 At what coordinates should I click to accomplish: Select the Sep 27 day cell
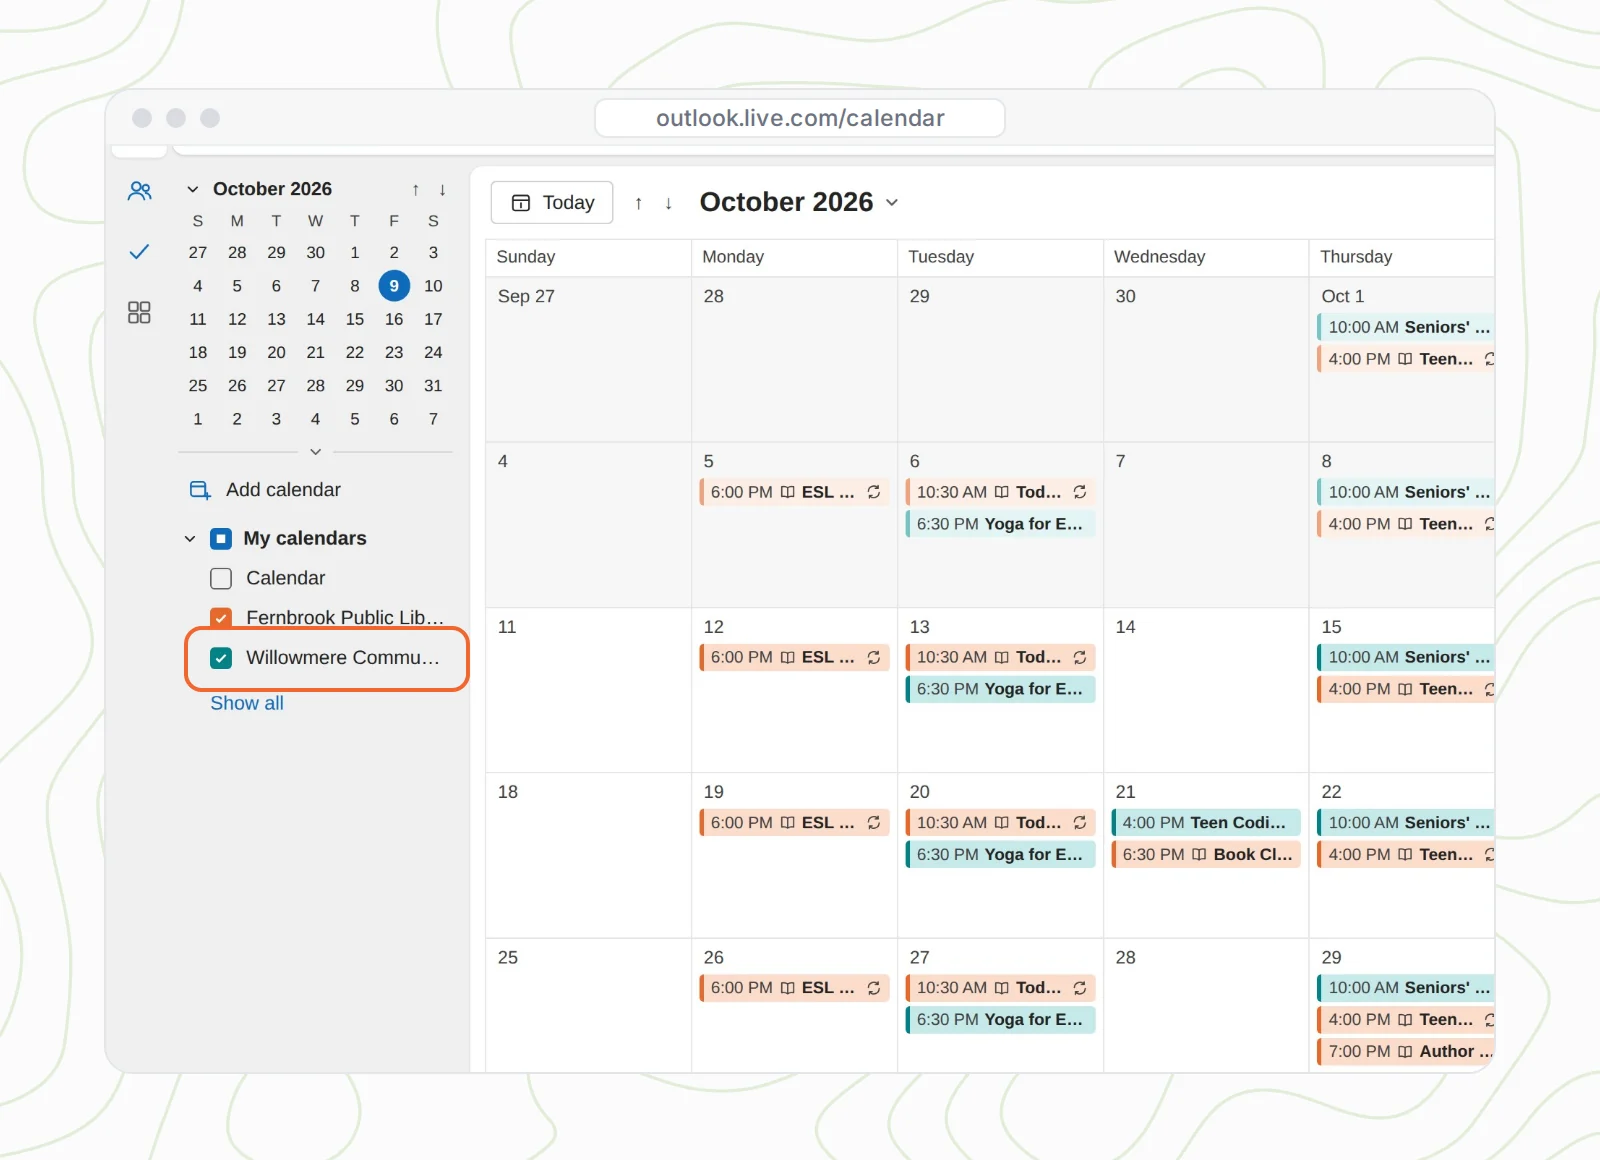(588, 360)
